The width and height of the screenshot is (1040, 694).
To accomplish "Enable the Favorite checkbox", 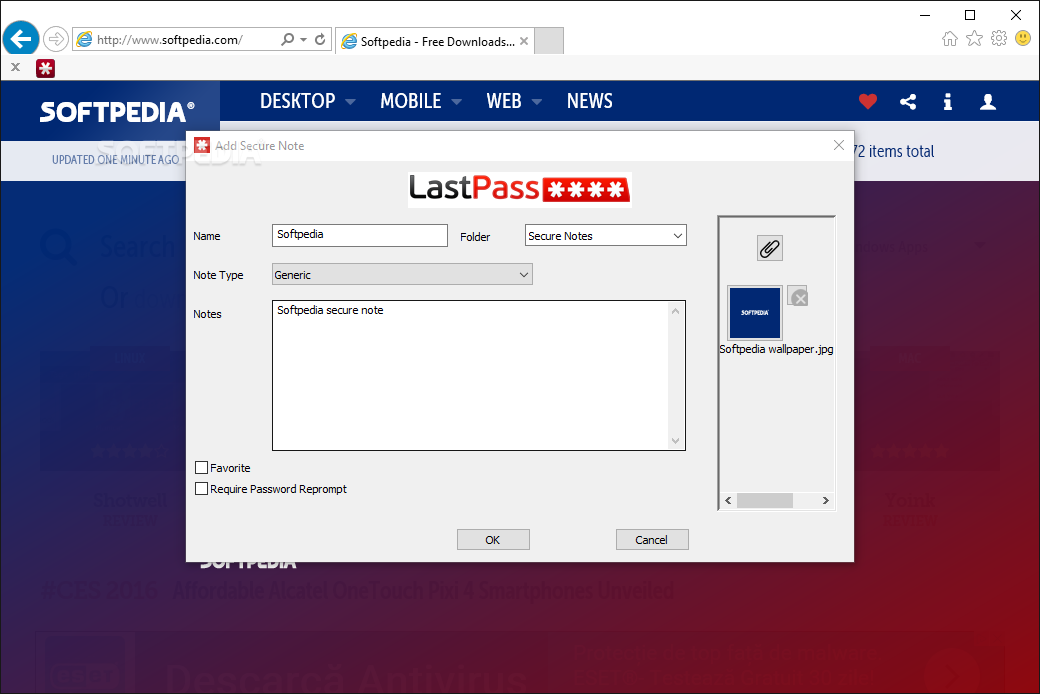I will coord(202,468).
